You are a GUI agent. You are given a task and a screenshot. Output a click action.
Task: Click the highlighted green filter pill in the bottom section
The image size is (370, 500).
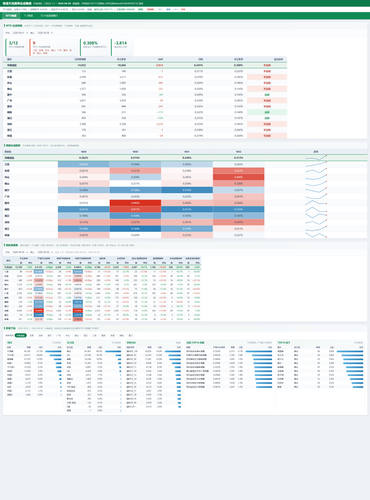(x=21, y=335)
